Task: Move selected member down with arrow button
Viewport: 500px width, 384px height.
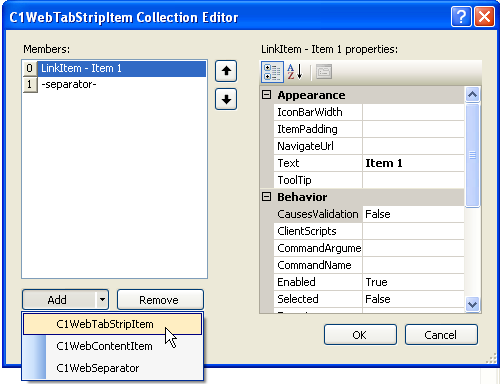Action: point(226,99)
